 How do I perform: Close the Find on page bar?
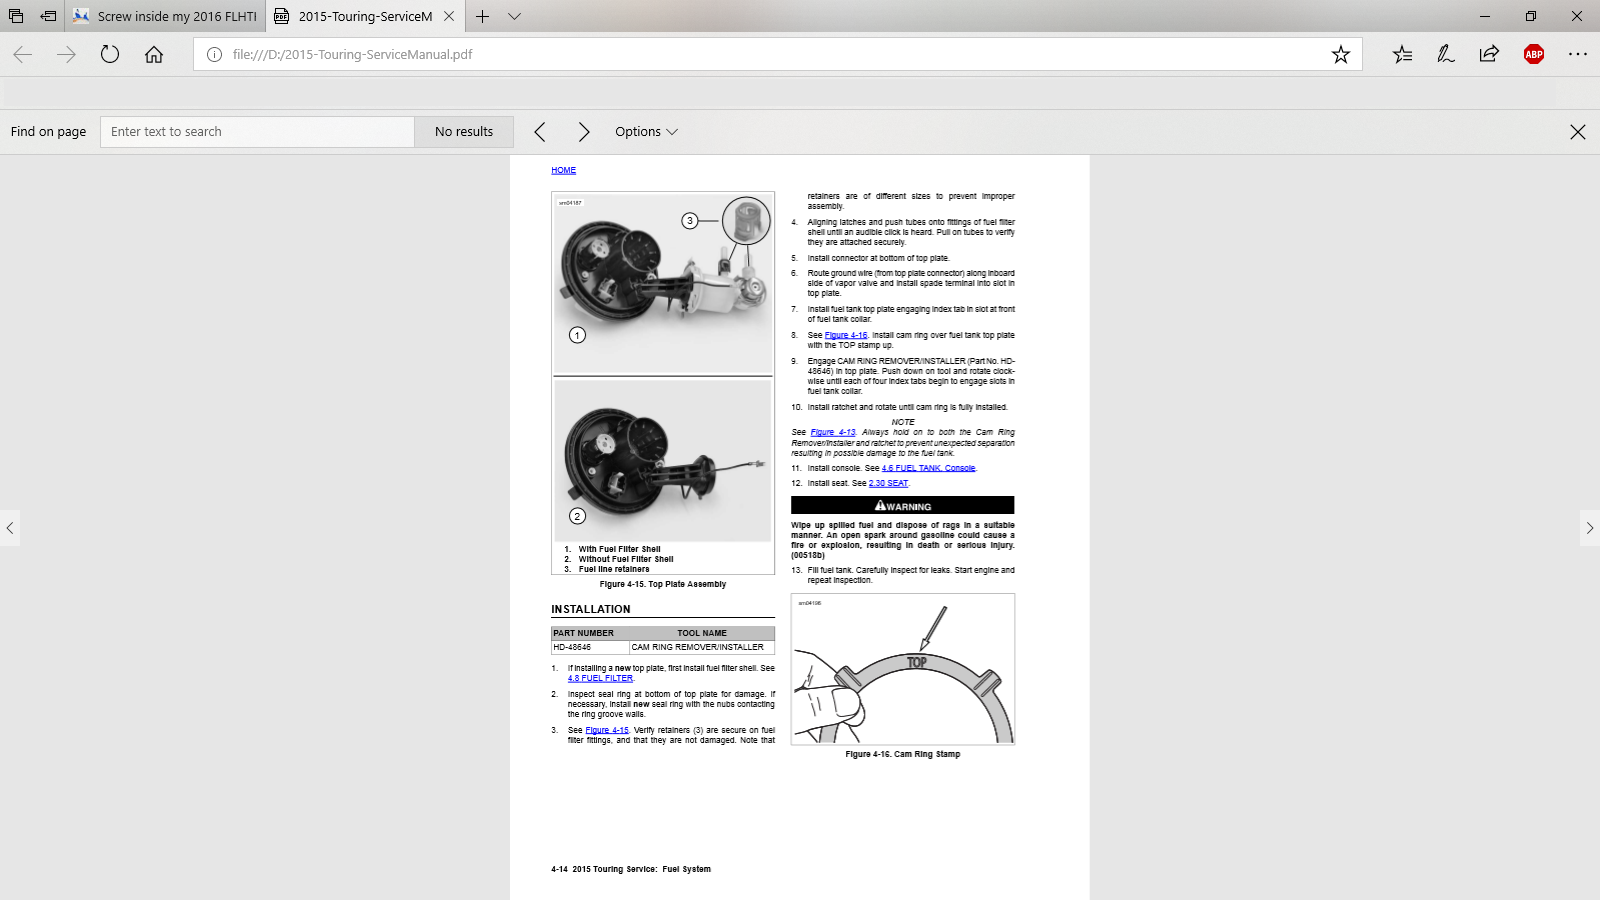click(1577, 132)
